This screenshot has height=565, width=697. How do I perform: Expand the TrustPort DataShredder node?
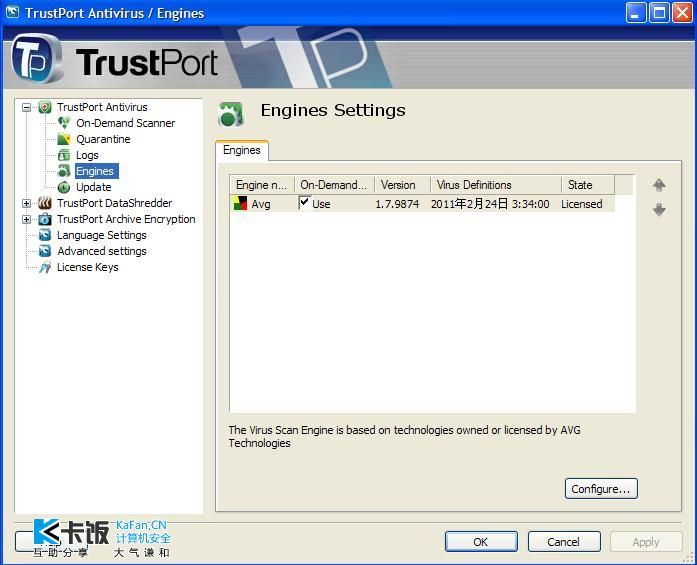click(27, 204)
